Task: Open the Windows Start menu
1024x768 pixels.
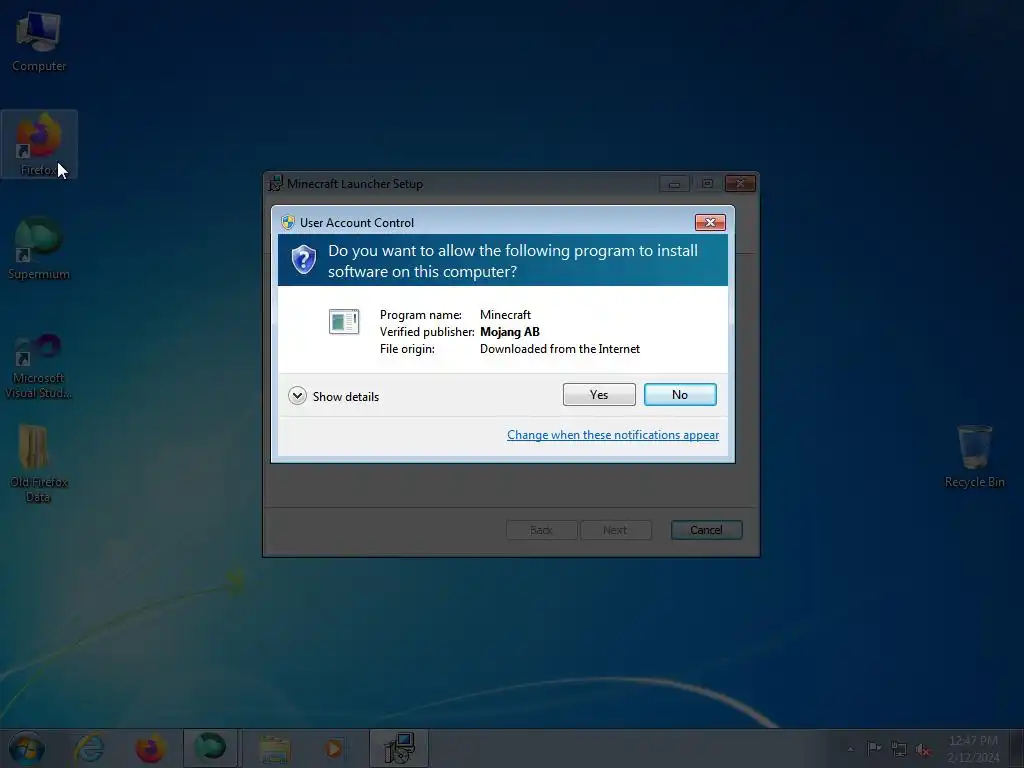Action: pos(27,748)
